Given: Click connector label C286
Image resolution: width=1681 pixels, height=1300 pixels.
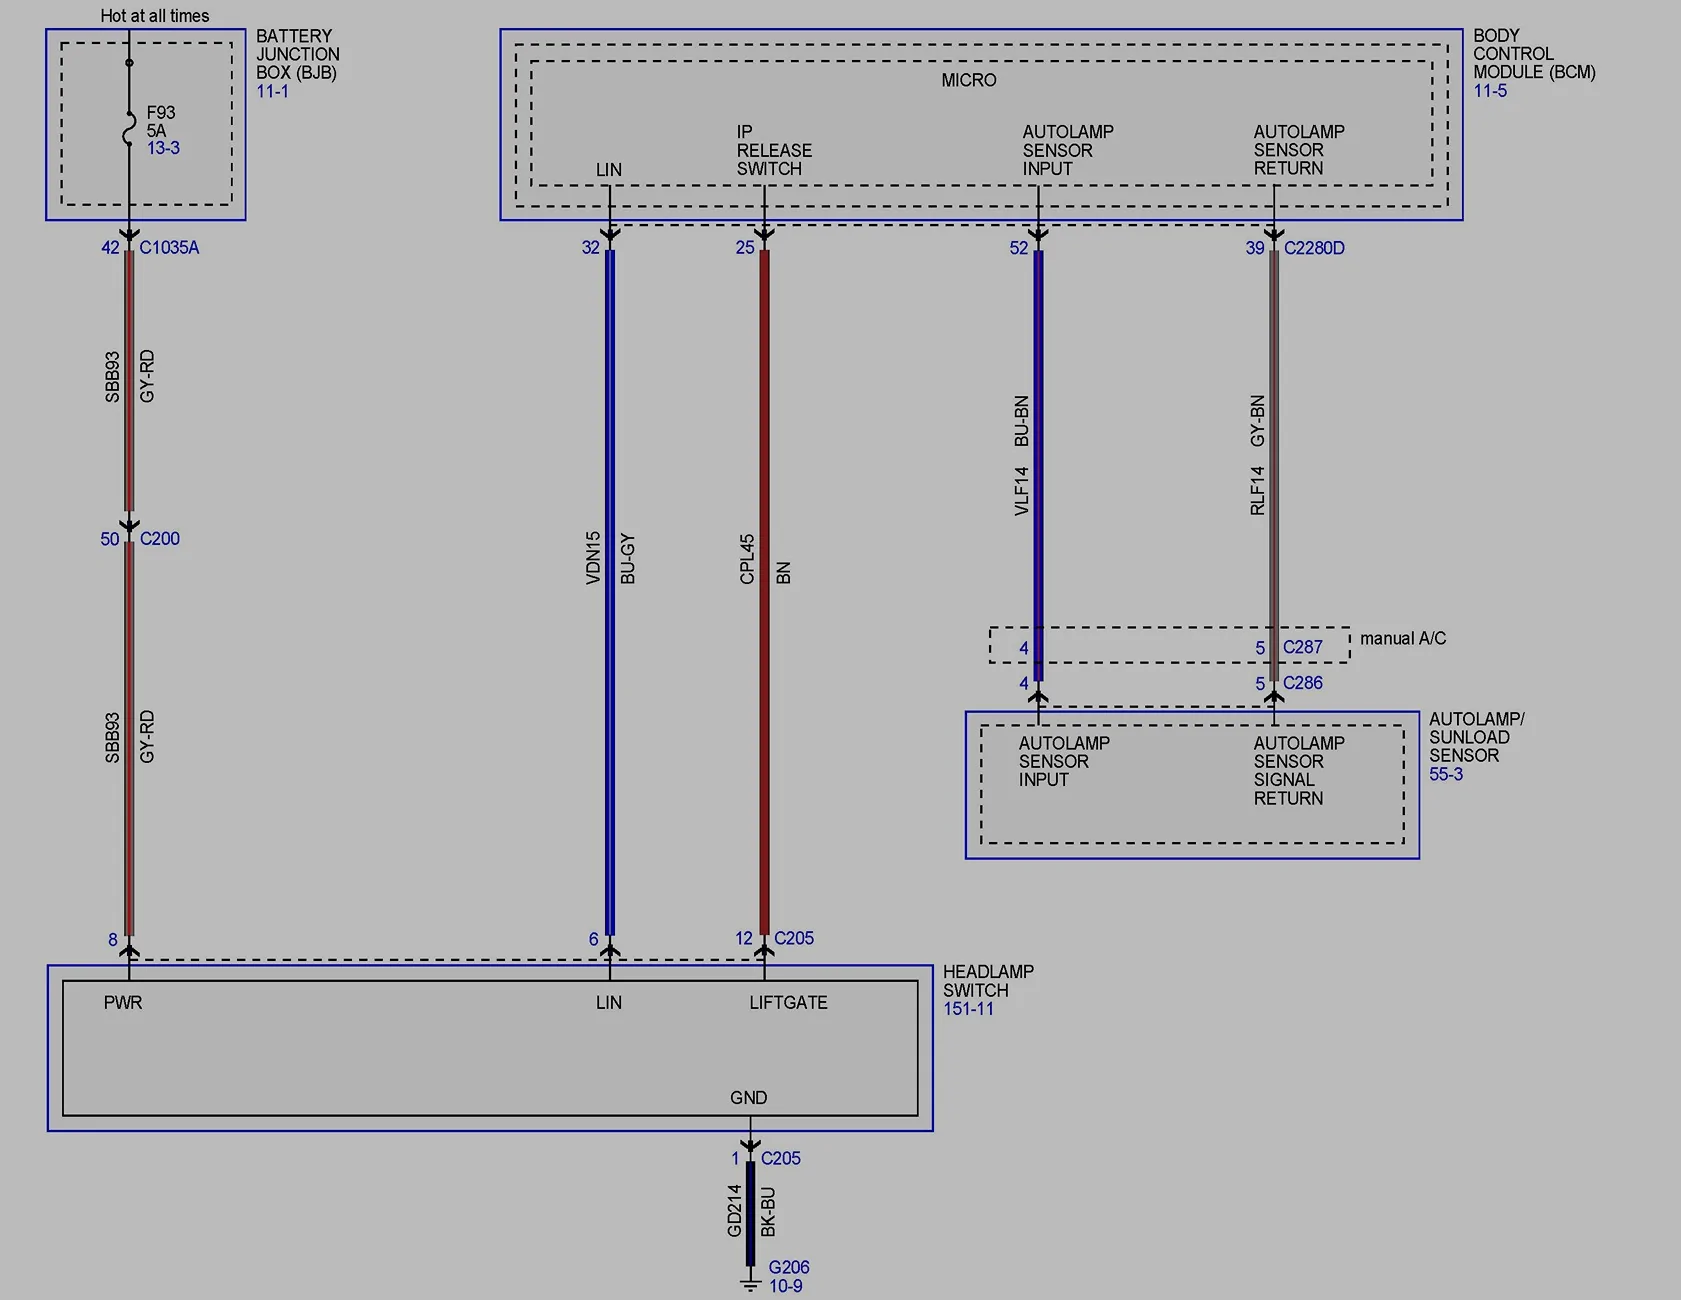Looking at the screenshot, I should 1302,683.
